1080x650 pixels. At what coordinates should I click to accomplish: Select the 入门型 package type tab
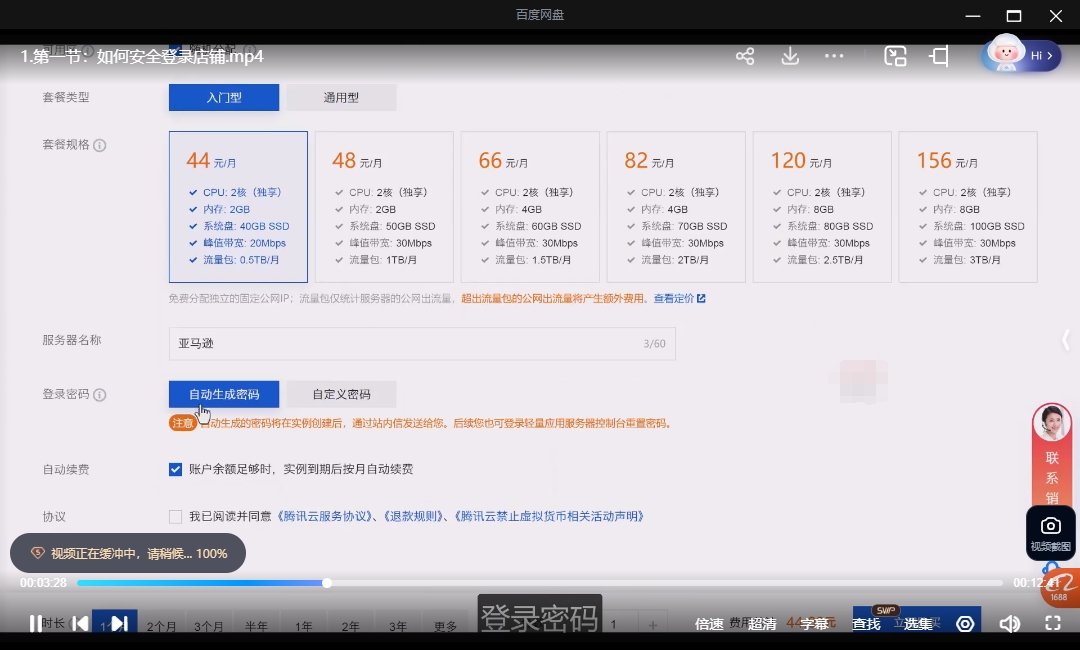coord(224,97)
